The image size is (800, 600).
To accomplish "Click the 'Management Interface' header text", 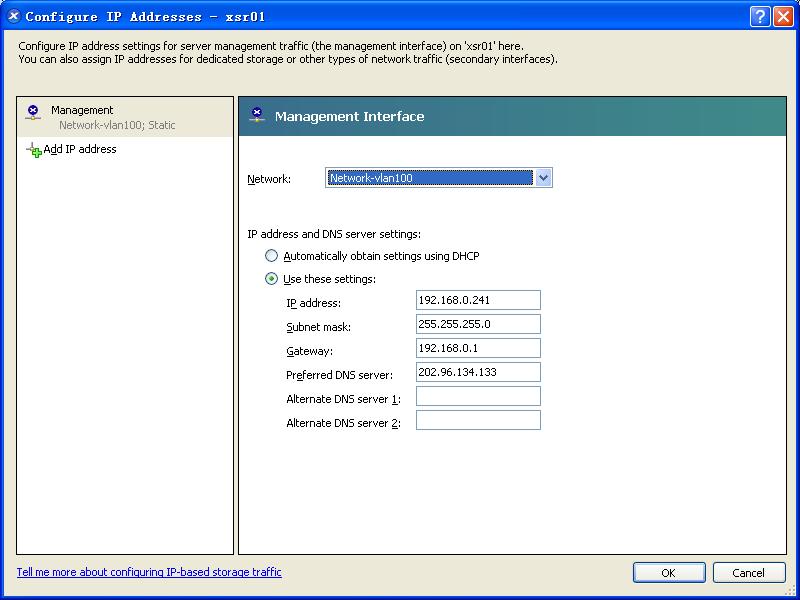I will point(349,116).
